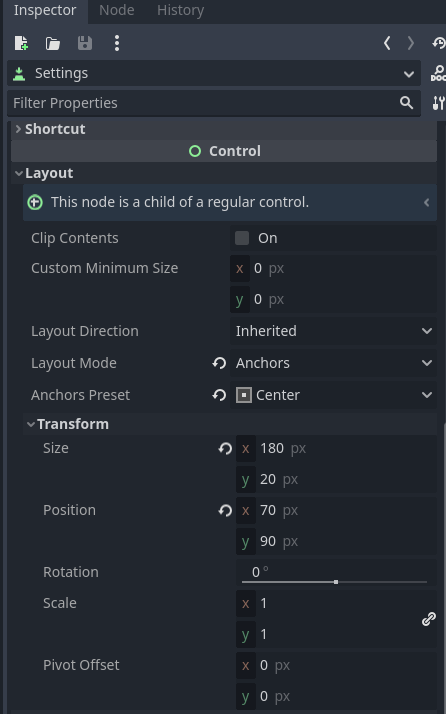Screen dimensions: 446x714
Task: Toggle the Scale ratio lock chain icon
Action: tap(429, 619)
